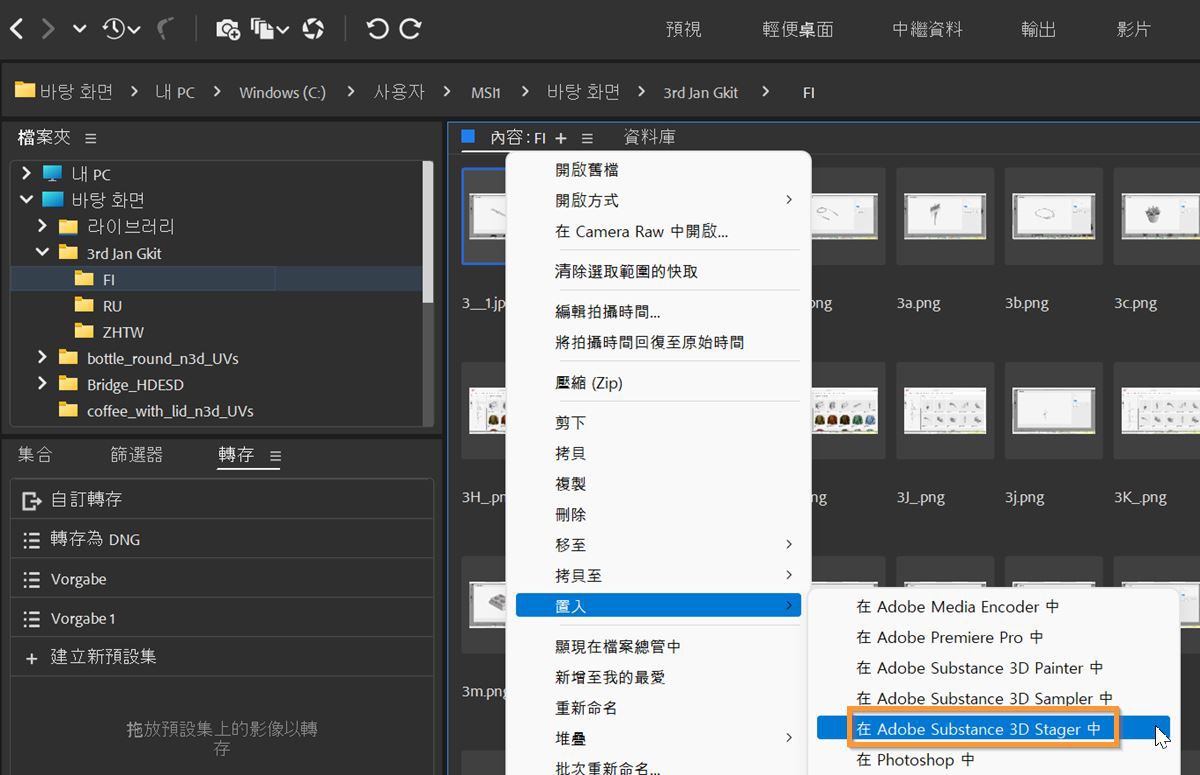Open the 移至 submenu
This screenshot has height=775, width=1200.
pos(658,545)
